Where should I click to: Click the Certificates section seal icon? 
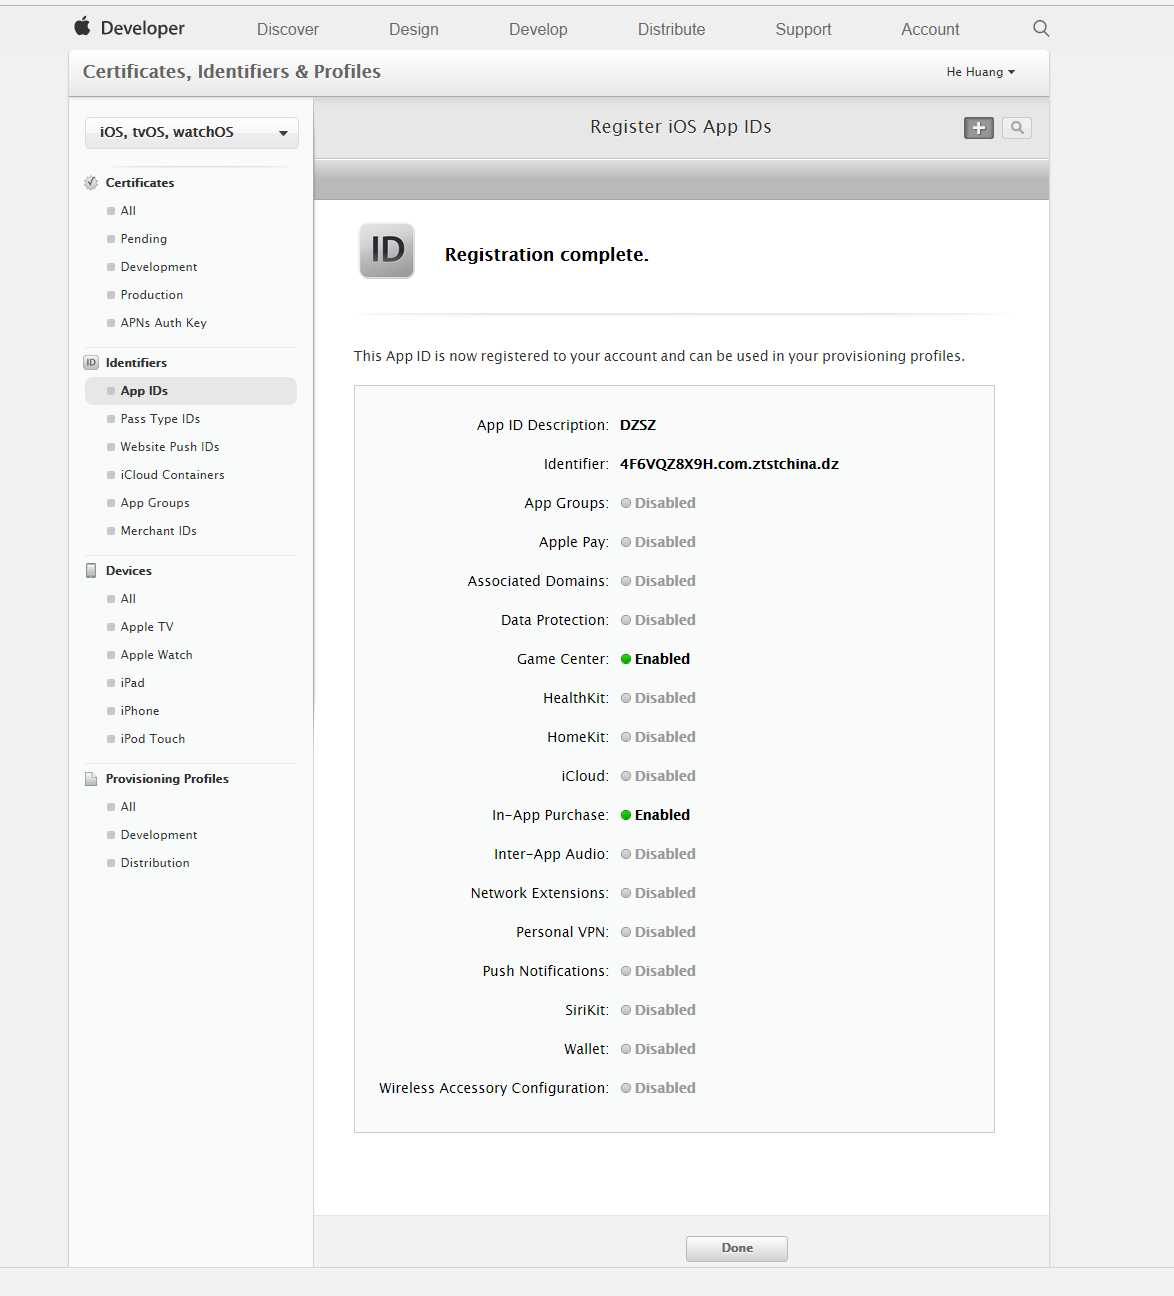coord(91,183)
